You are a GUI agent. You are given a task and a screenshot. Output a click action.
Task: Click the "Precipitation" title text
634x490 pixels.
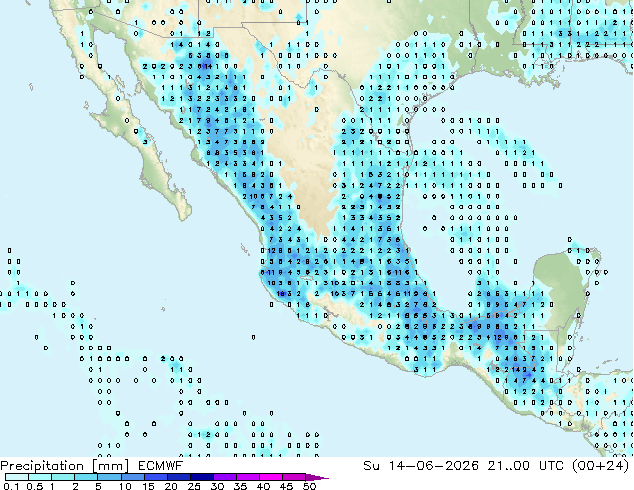42,466
